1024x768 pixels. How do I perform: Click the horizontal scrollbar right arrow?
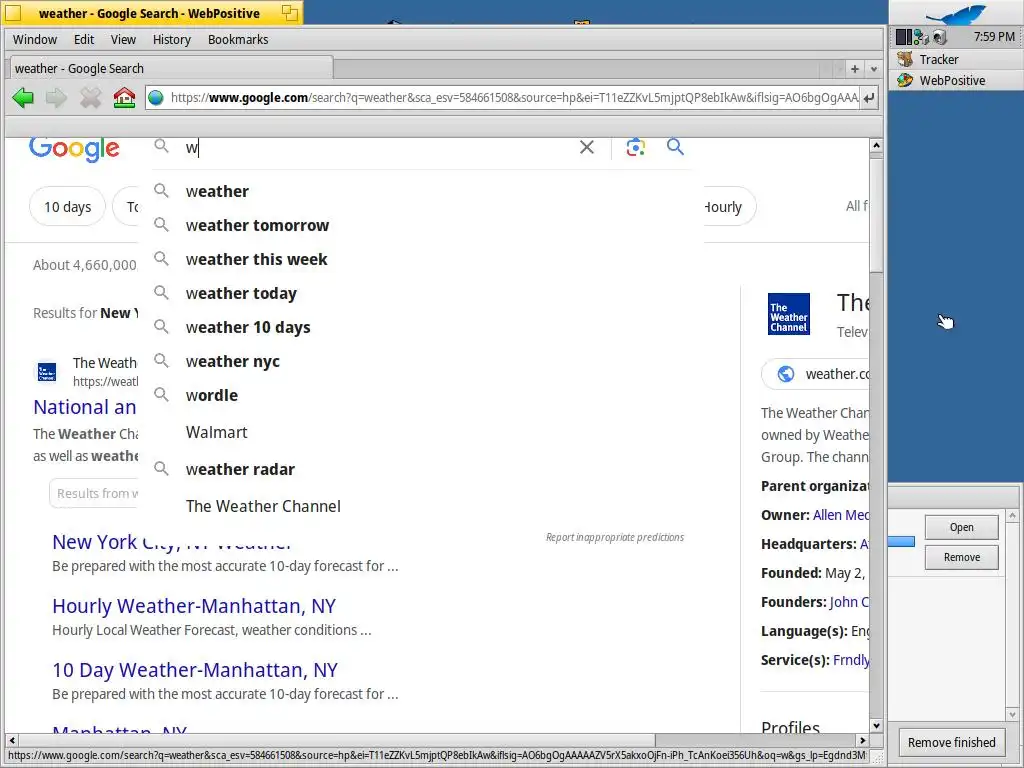tap(863, 741)
